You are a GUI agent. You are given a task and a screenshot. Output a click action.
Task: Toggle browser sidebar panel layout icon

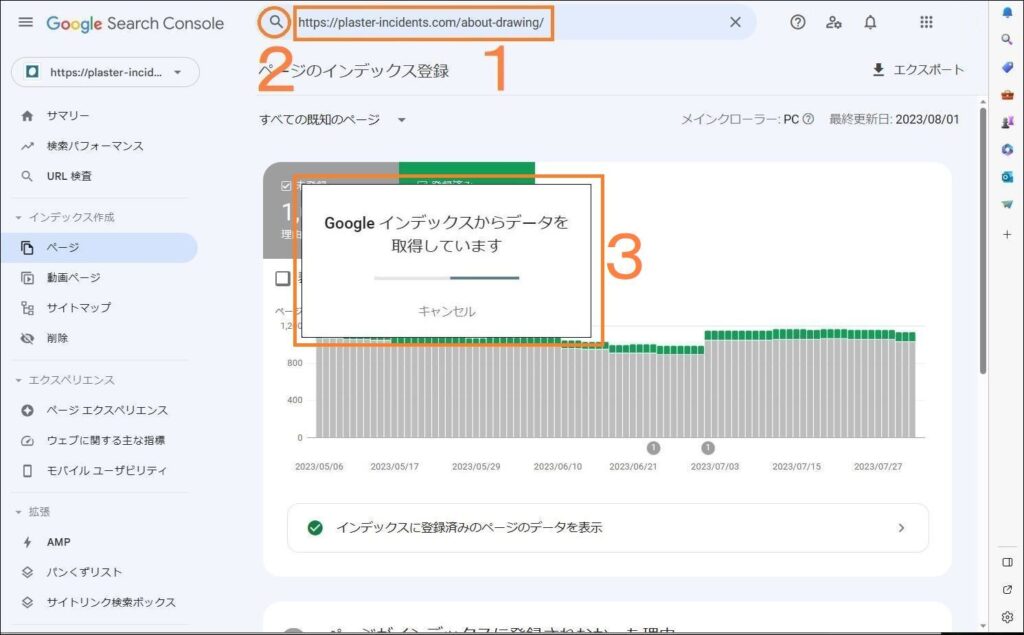(x=1007, y=562)
